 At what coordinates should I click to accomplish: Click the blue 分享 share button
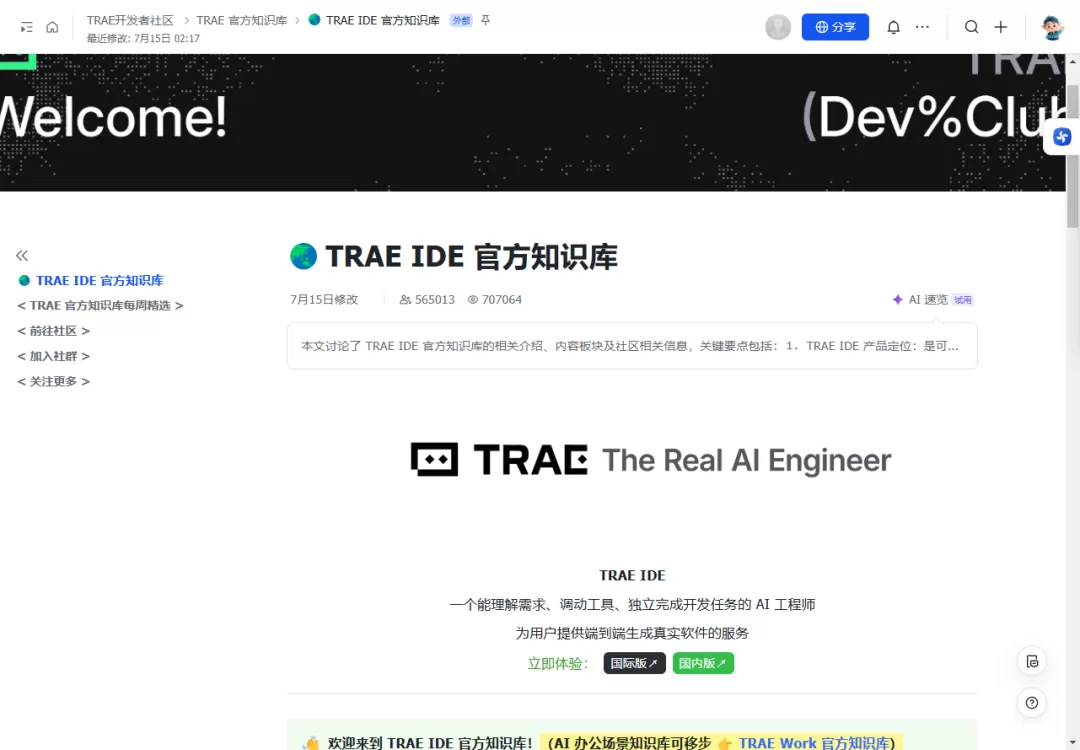(x=835, y=27)
